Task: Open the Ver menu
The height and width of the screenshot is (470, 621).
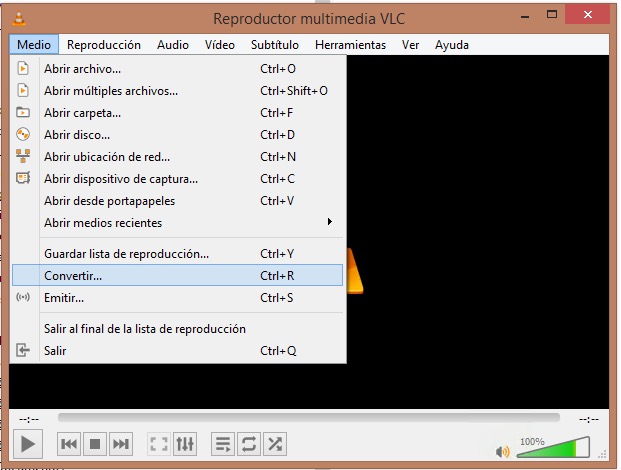Action: 410,45
